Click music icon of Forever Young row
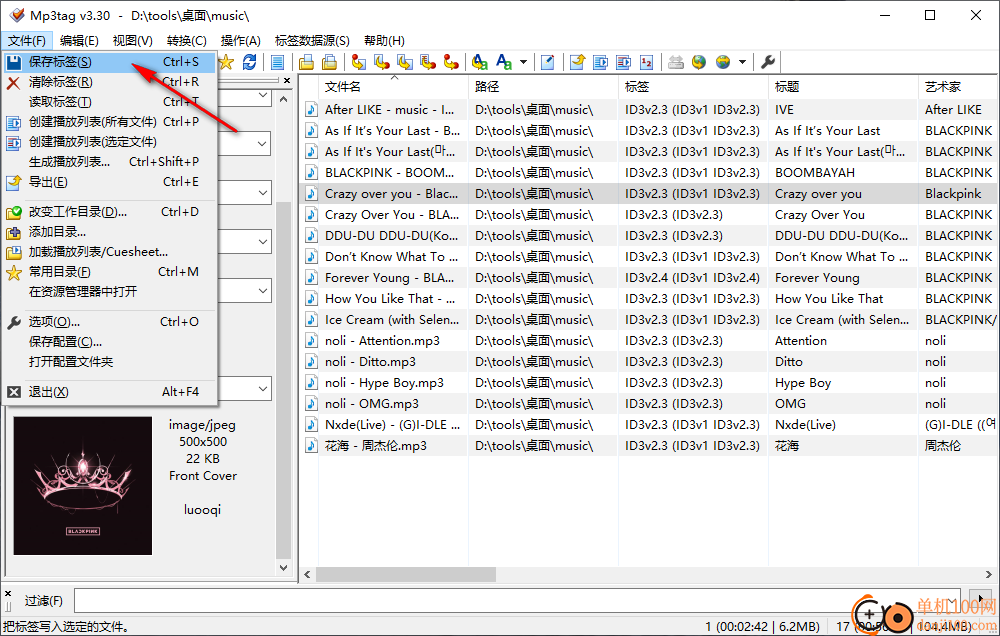Viewport: 1000px width, 636px height. coord(311,277)
